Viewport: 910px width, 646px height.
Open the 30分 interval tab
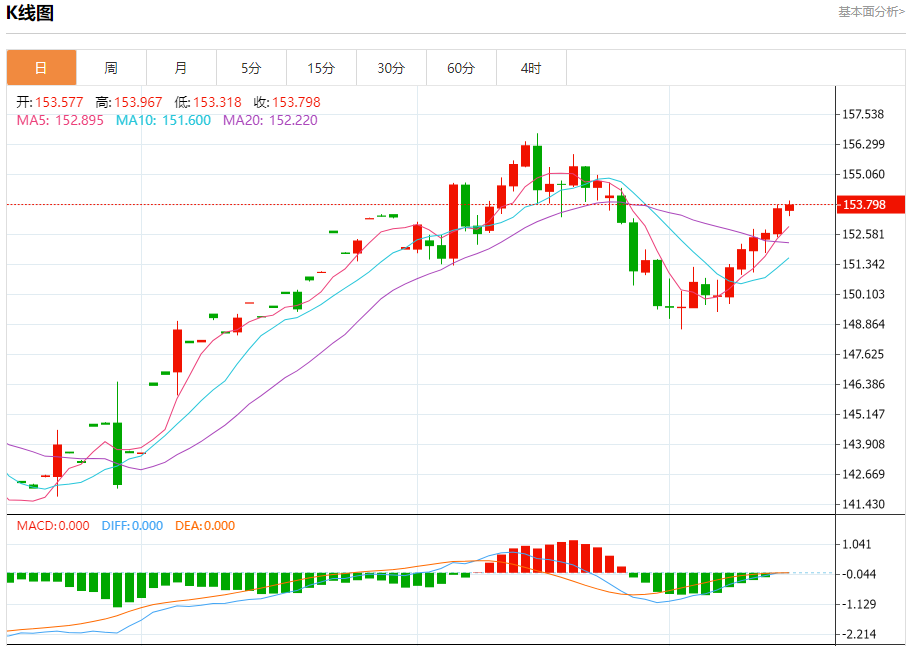tap(391, 68)
